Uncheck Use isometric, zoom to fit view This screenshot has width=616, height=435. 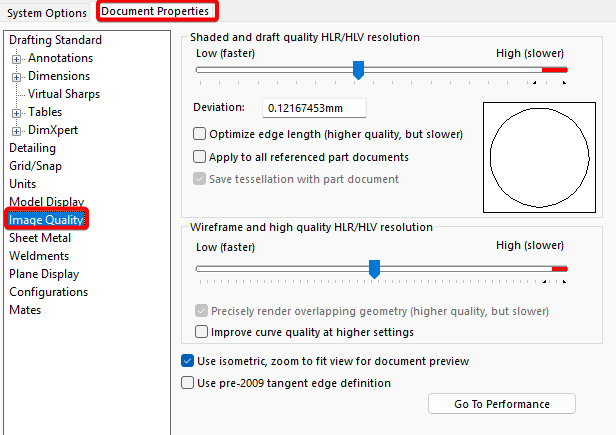click(x=187, y=361)
